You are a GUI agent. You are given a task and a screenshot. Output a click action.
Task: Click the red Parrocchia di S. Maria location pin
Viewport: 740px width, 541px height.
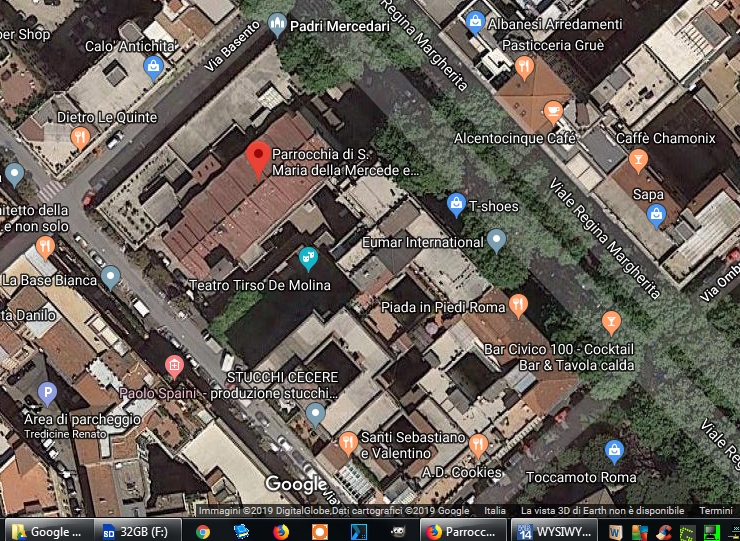click(258, 160)
